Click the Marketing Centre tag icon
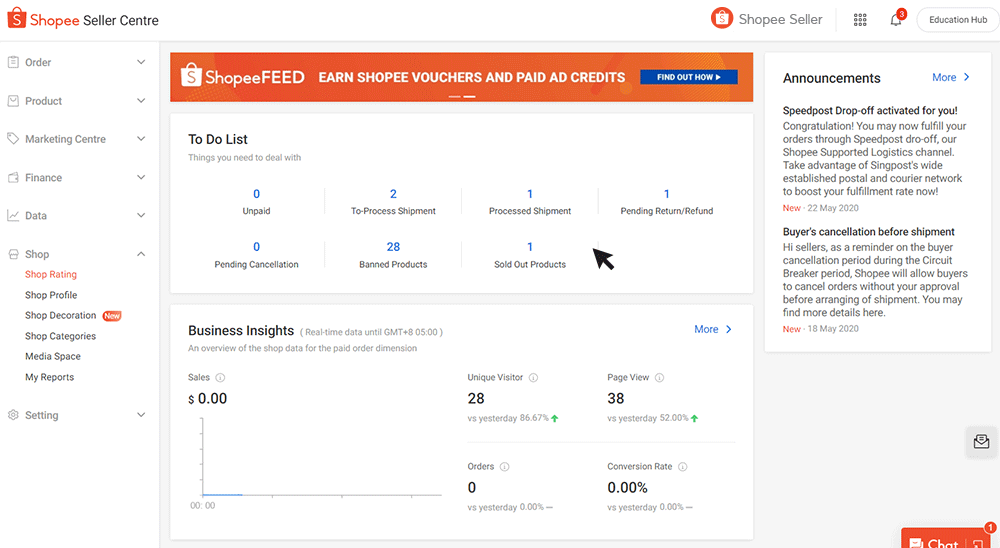 [13, 138]
